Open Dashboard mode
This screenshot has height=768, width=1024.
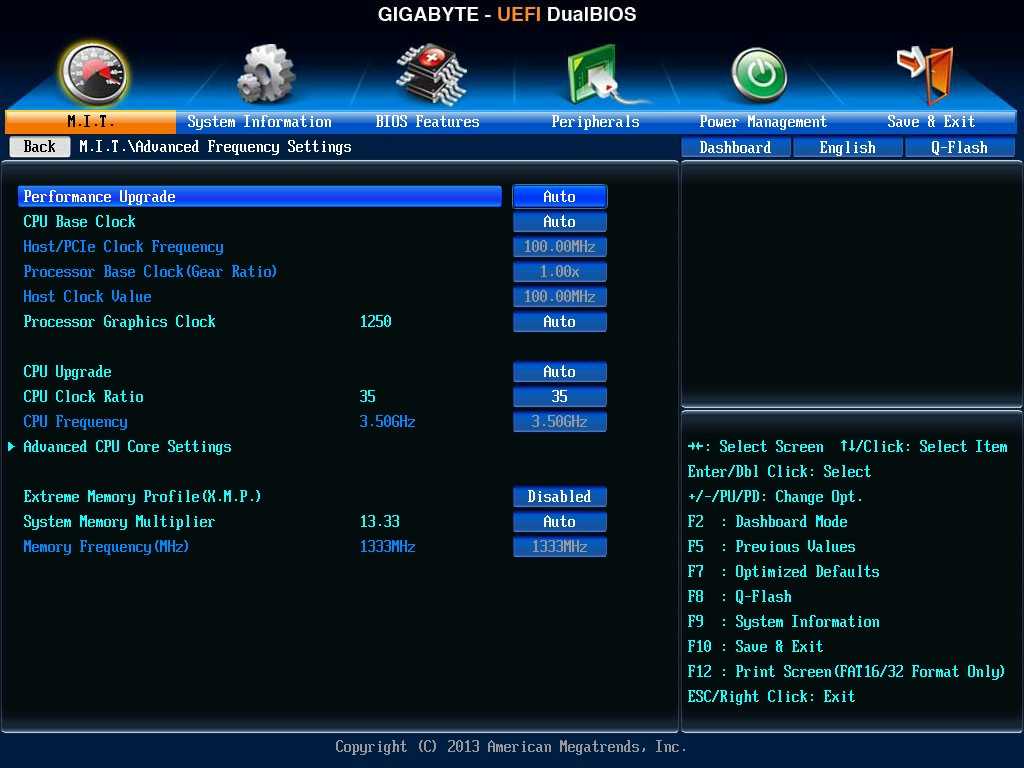point(735,147)
